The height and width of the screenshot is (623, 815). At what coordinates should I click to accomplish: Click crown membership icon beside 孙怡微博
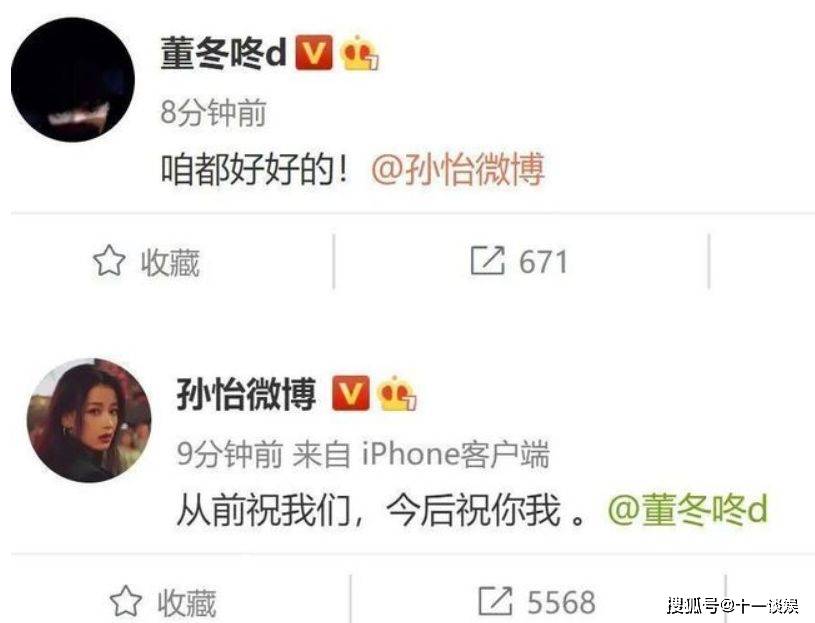[x=397, y=393]
